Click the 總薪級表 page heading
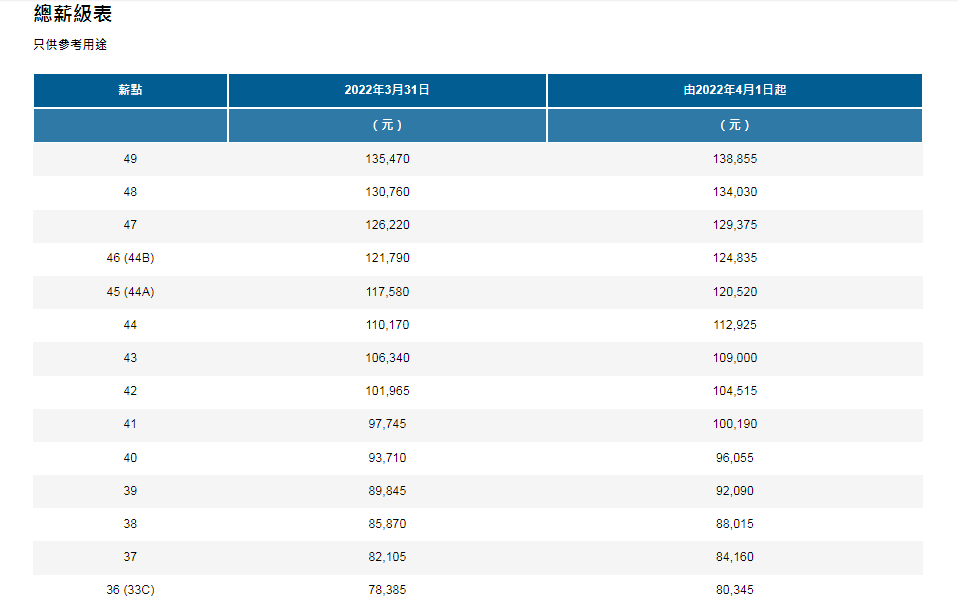Screen dimensions: 958x608 (73, 14)
